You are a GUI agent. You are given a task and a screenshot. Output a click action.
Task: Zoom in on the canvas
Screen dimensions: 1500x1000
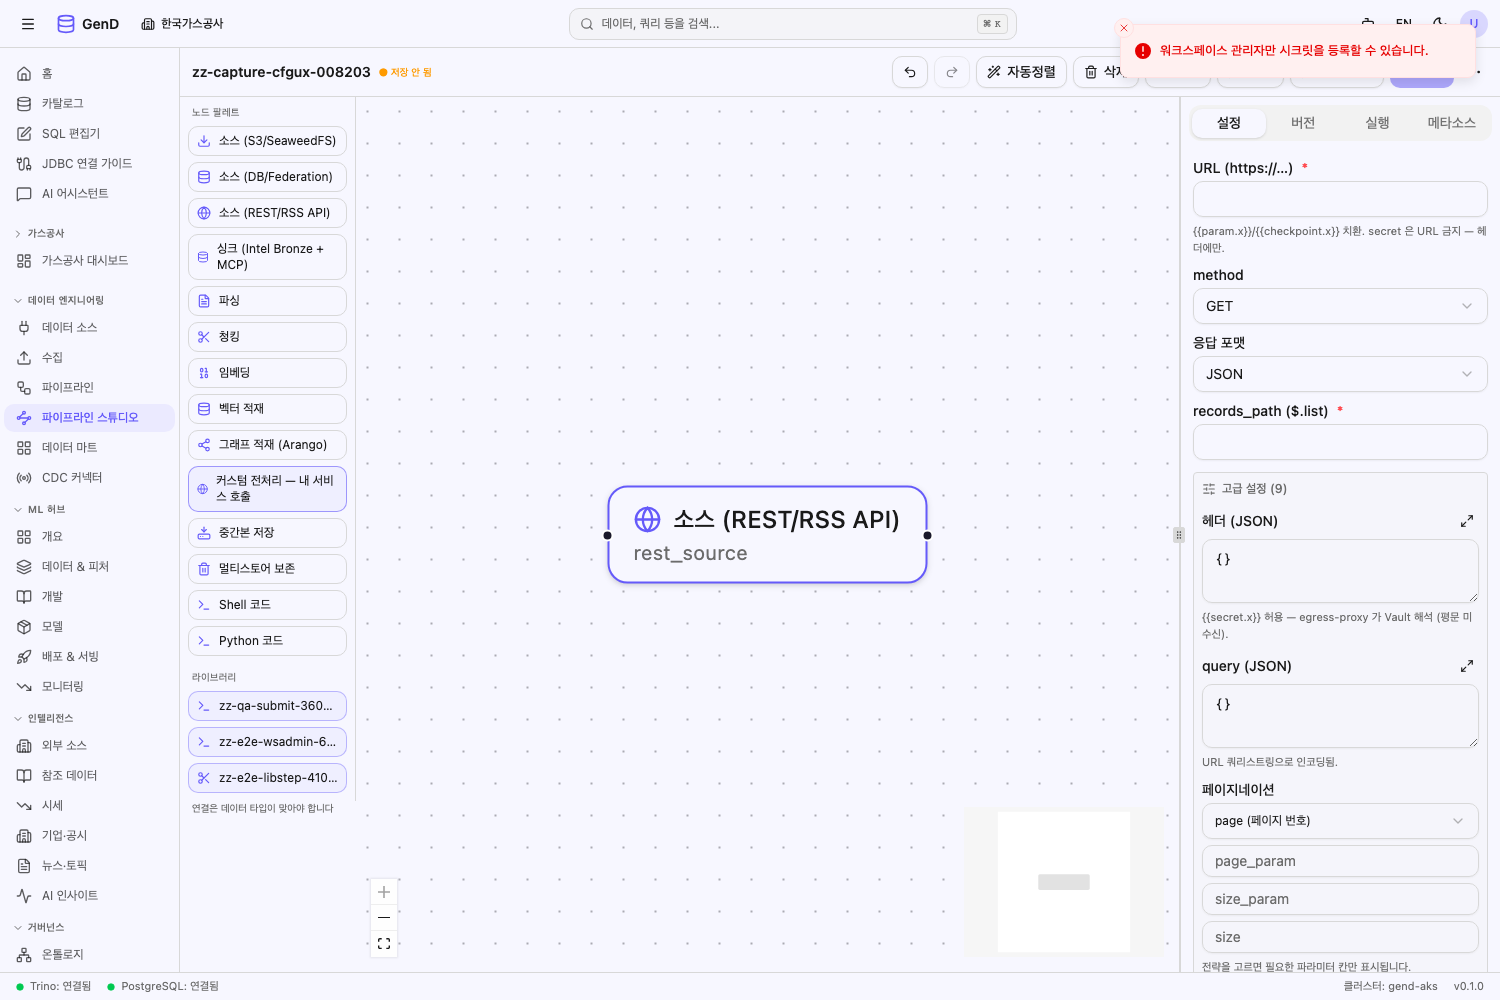tap(384, 892)
